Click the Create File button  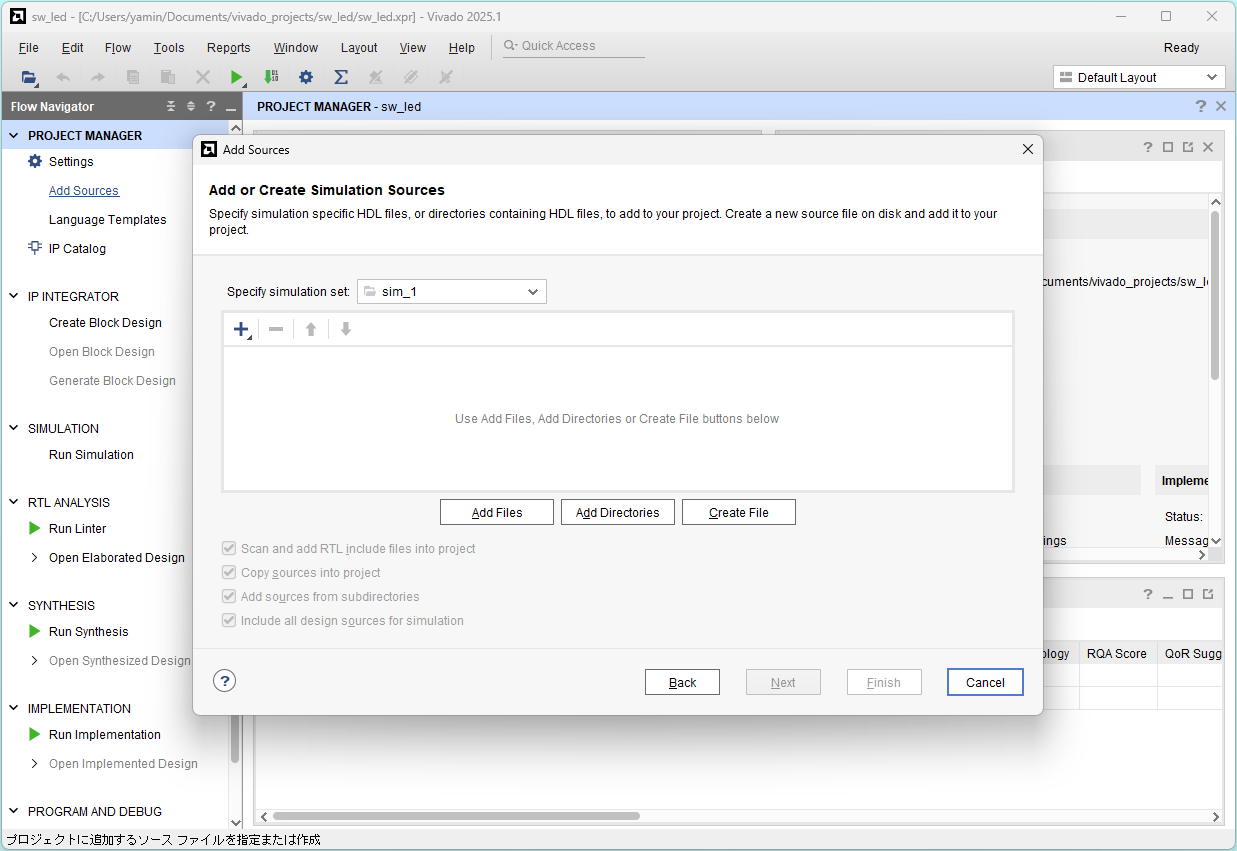(x=738, y=512)
